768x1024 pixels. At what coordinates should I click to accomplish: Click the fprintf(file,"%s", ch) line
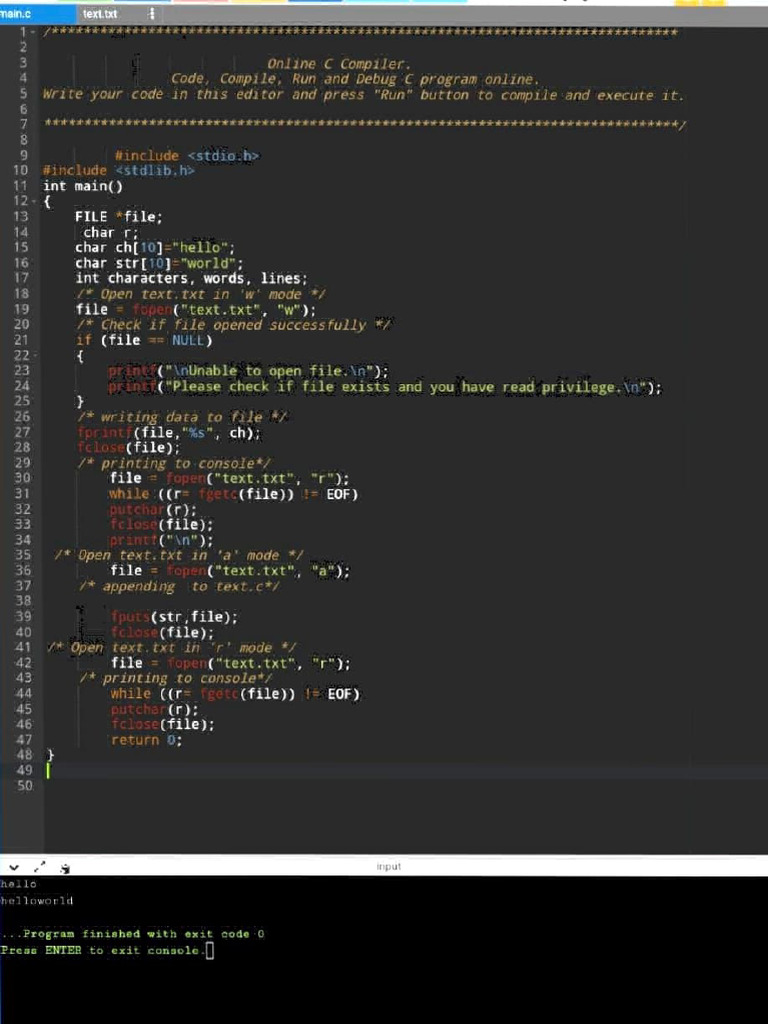coord(169,432)
